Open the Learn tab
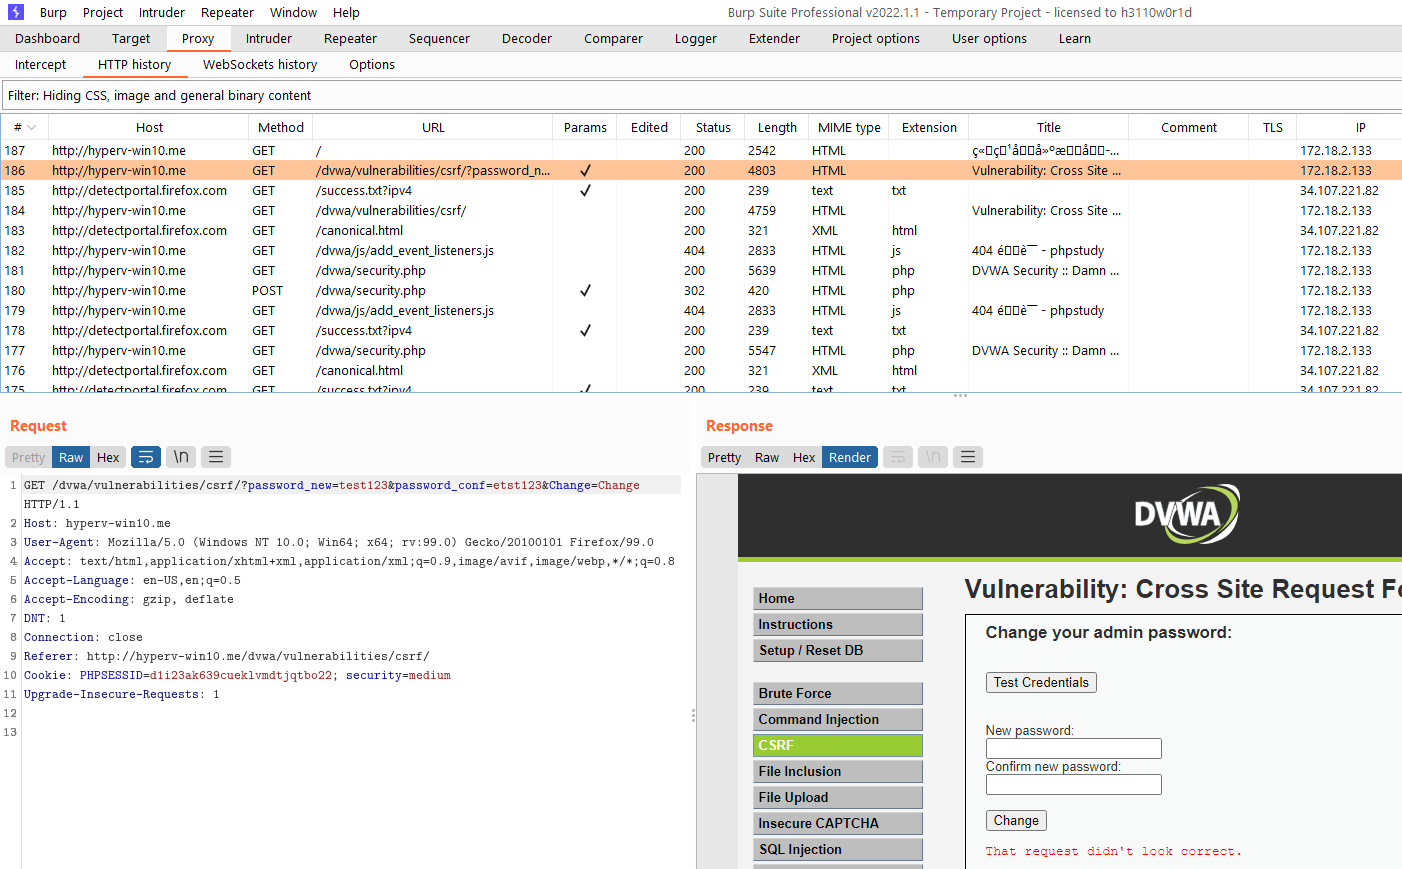Screen dimensions: 1402x869 tap(1074, 38)
